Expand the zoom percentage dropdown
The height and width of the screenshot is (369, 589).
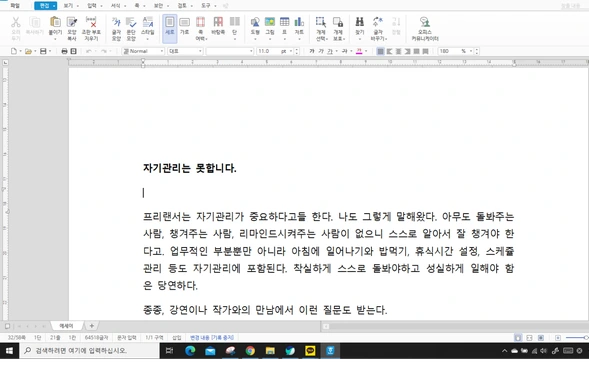click(471, 51)
